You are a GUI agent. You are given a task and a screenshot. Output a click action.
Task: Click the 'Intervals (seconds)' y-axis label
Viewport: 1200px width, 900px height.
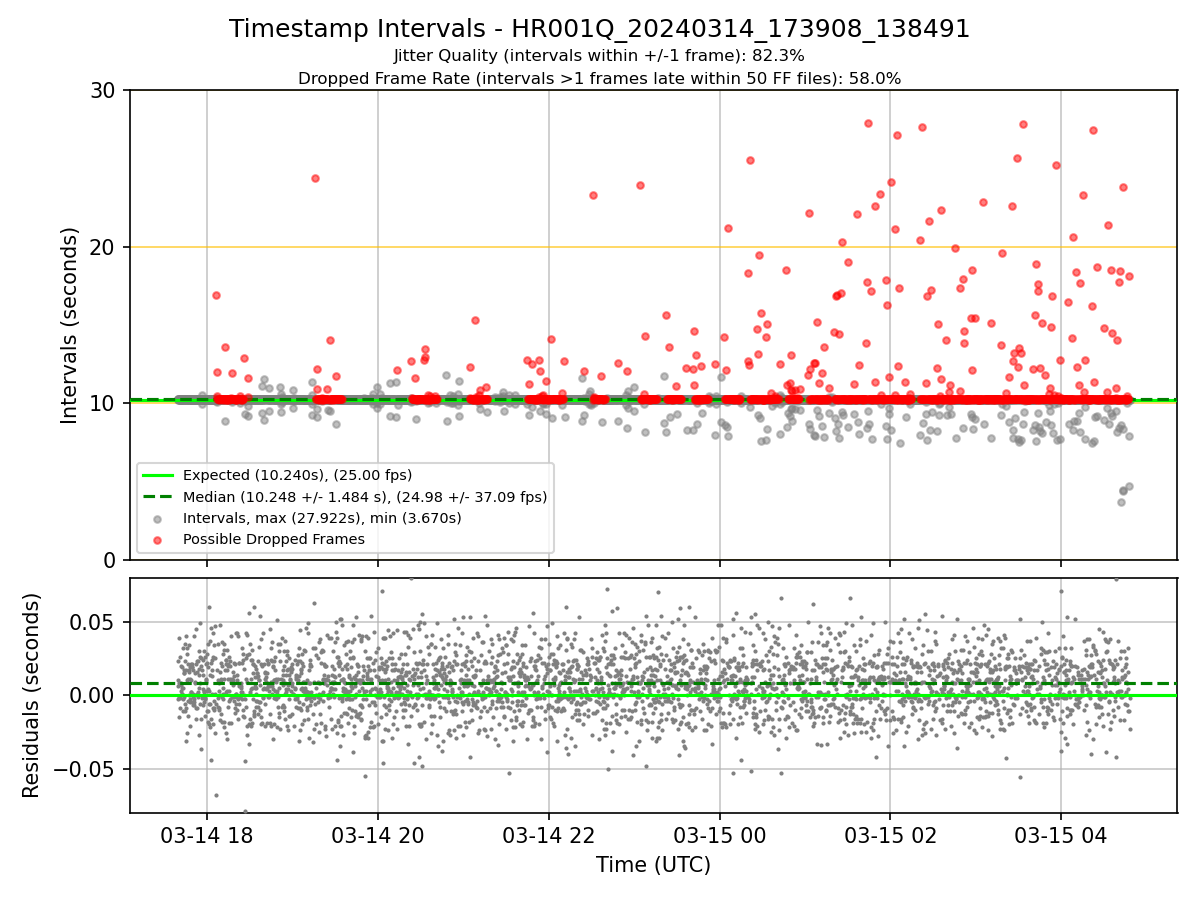point(70,325)
